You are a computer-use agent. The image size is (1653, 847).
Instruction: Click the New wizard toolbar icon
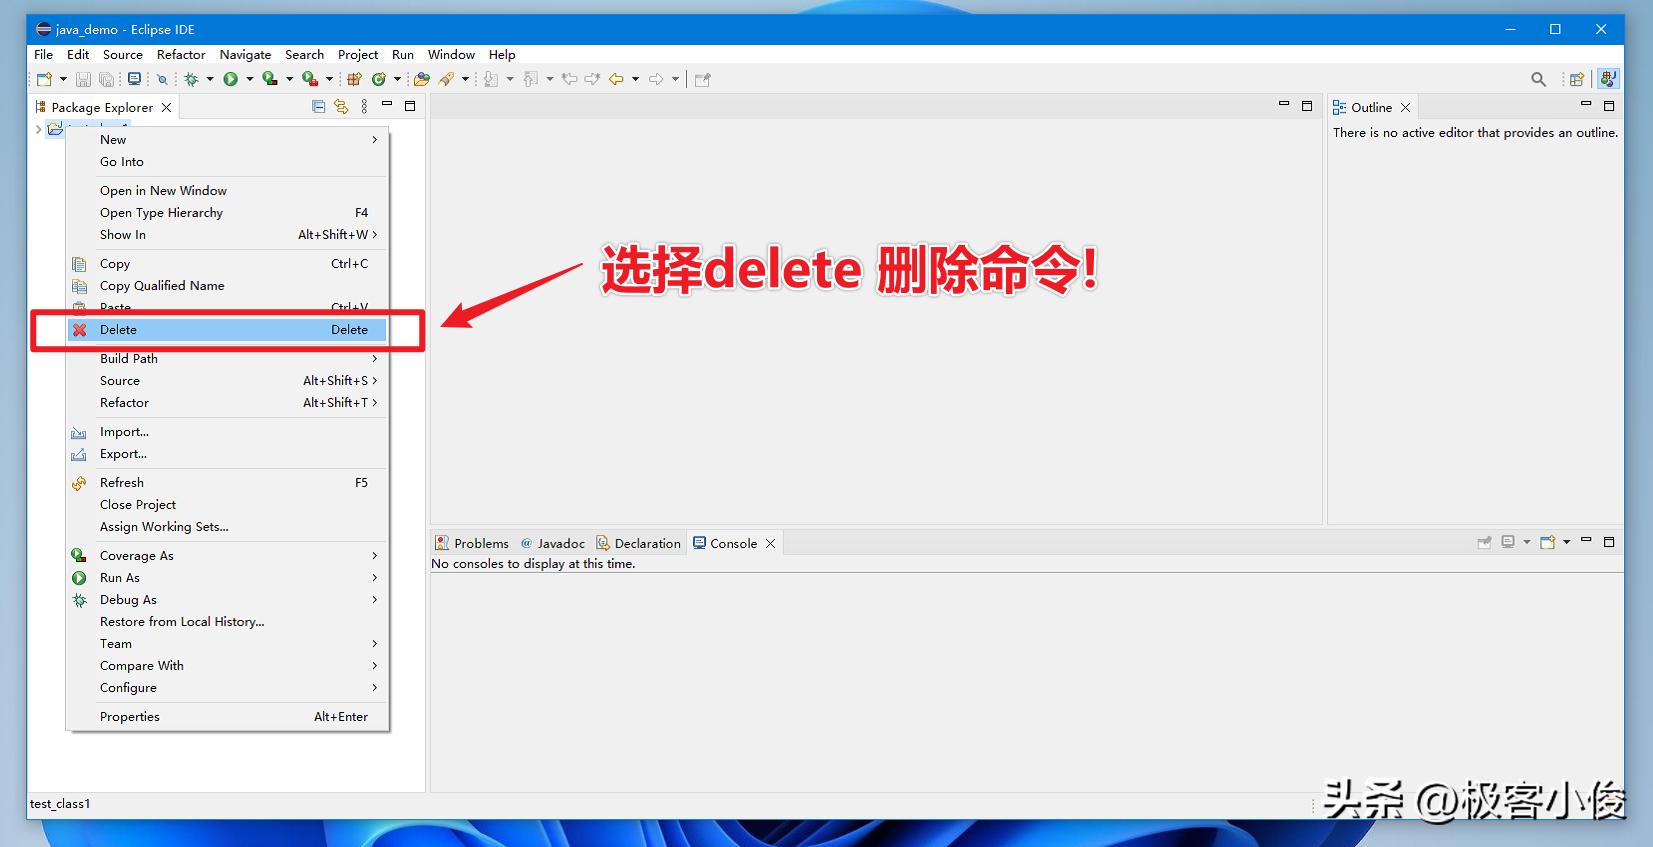click(44, 79)
